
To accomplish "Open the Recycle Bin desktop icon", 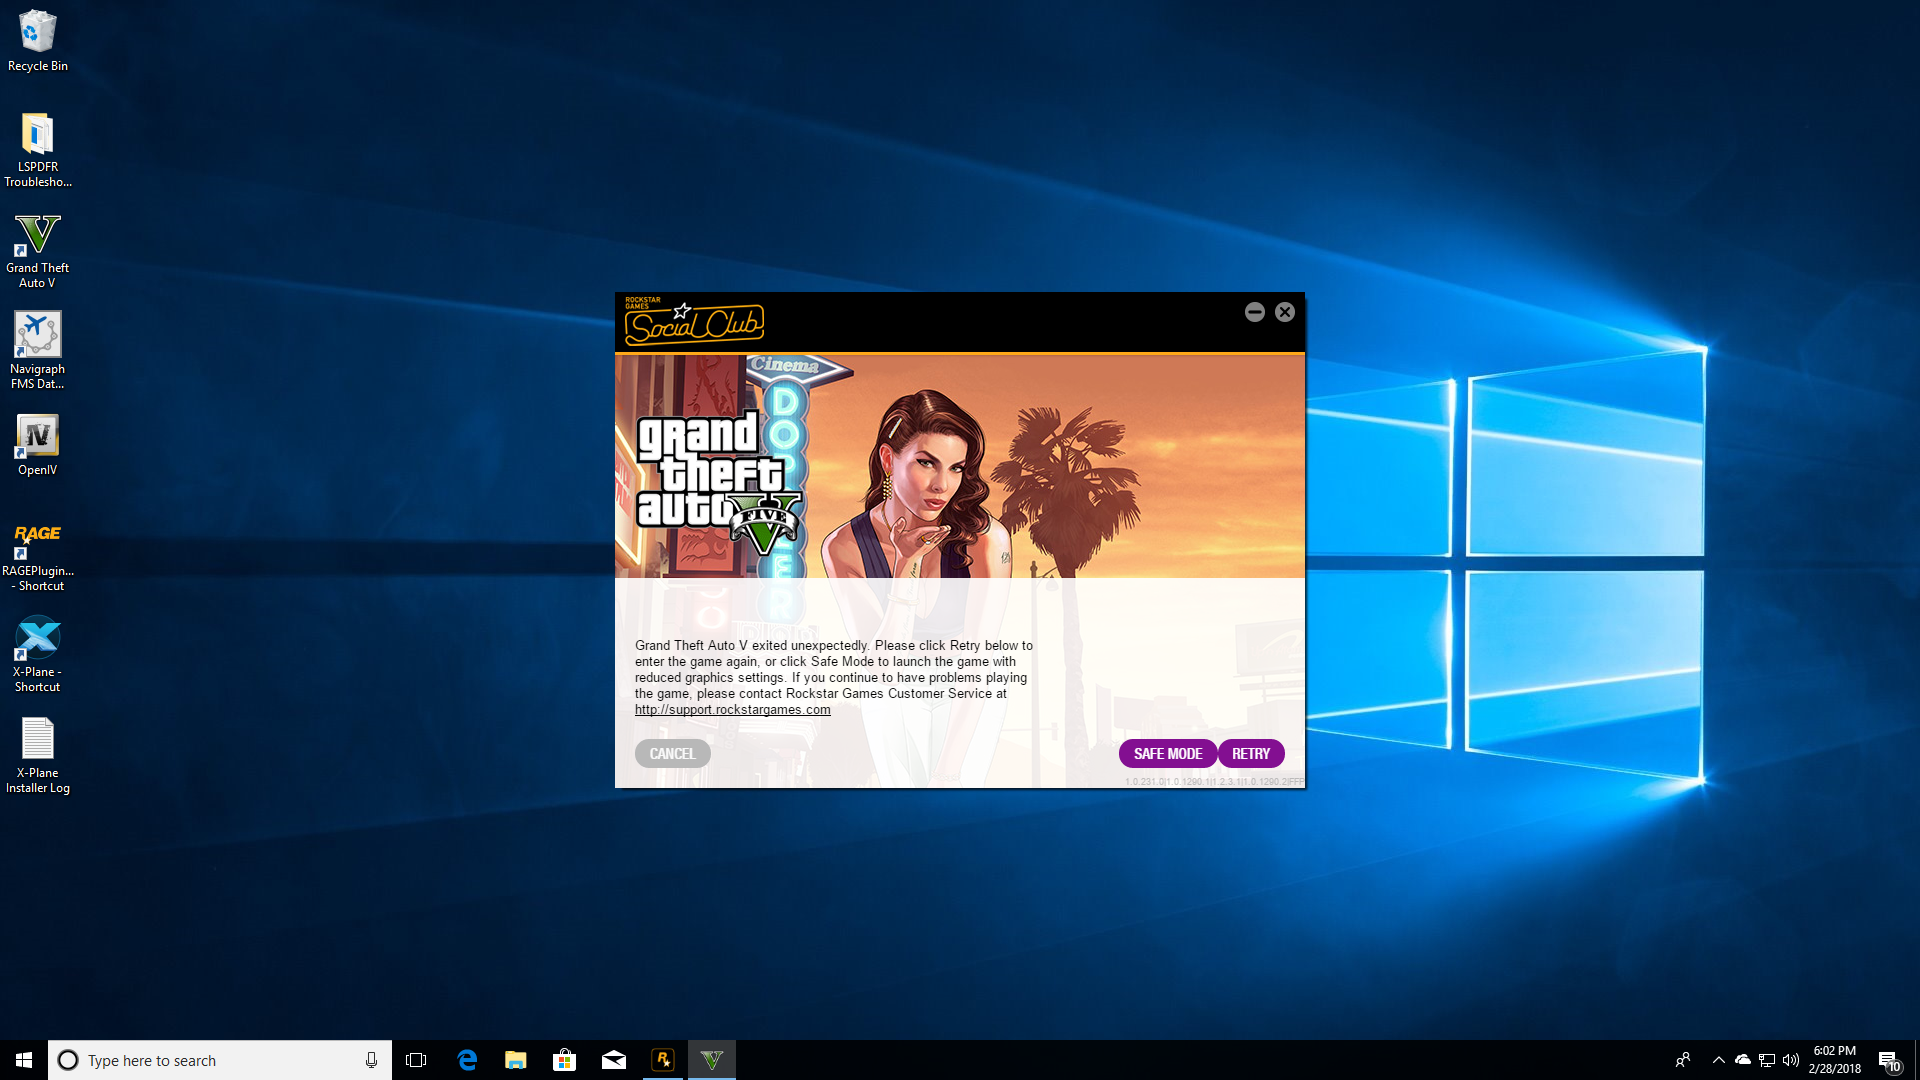I will (x=38, y=40).
